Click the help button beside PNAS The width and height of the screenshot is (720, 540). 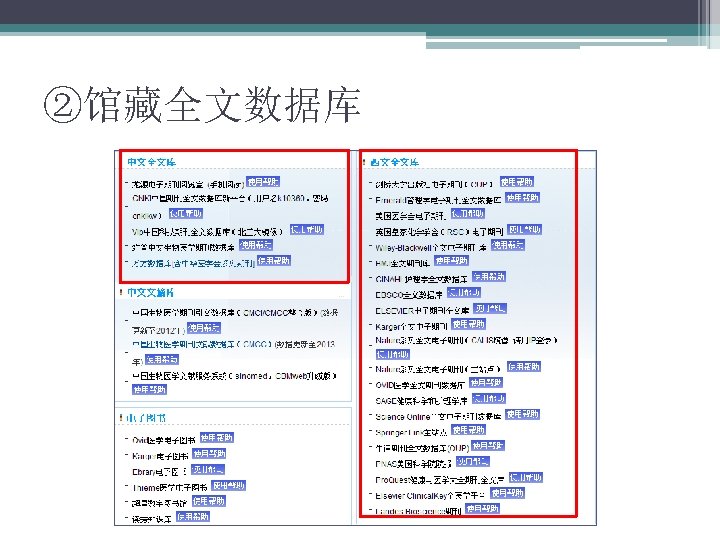473,461
